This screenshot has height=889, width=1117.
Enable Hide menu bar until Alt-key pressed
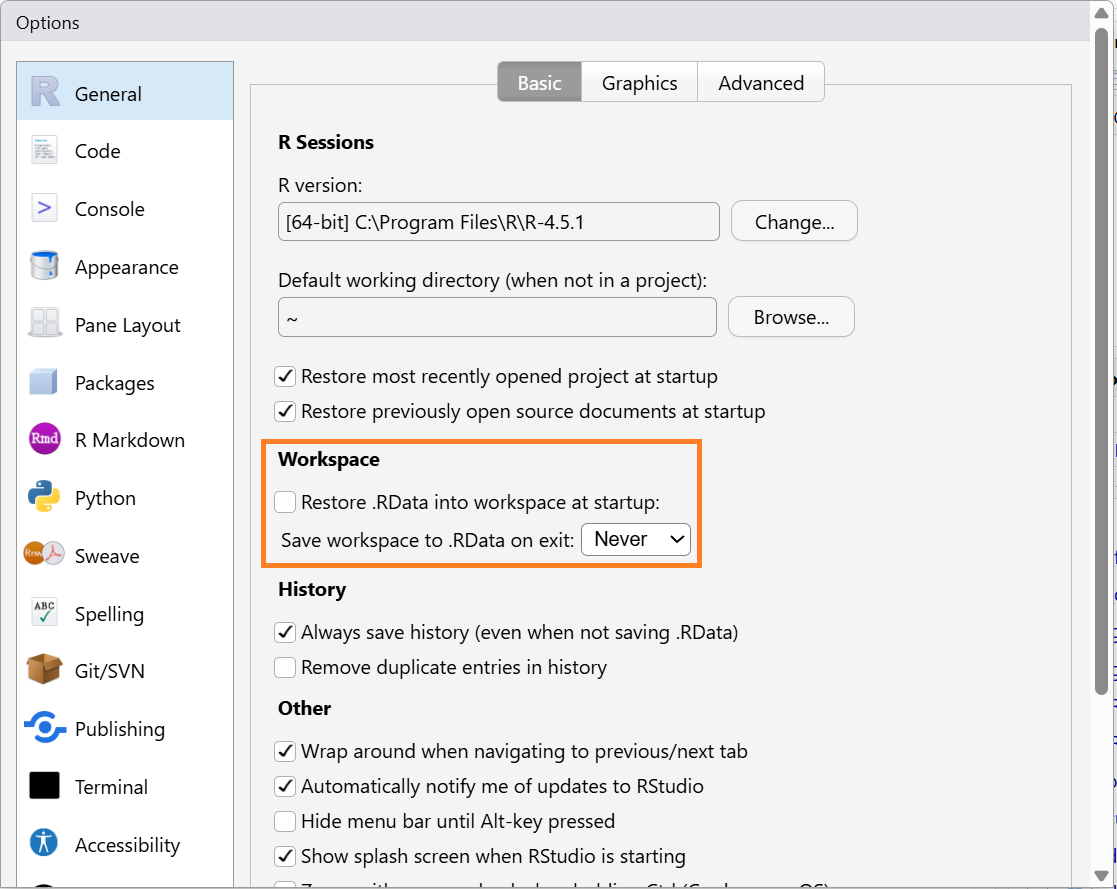(x=285, y=821)
